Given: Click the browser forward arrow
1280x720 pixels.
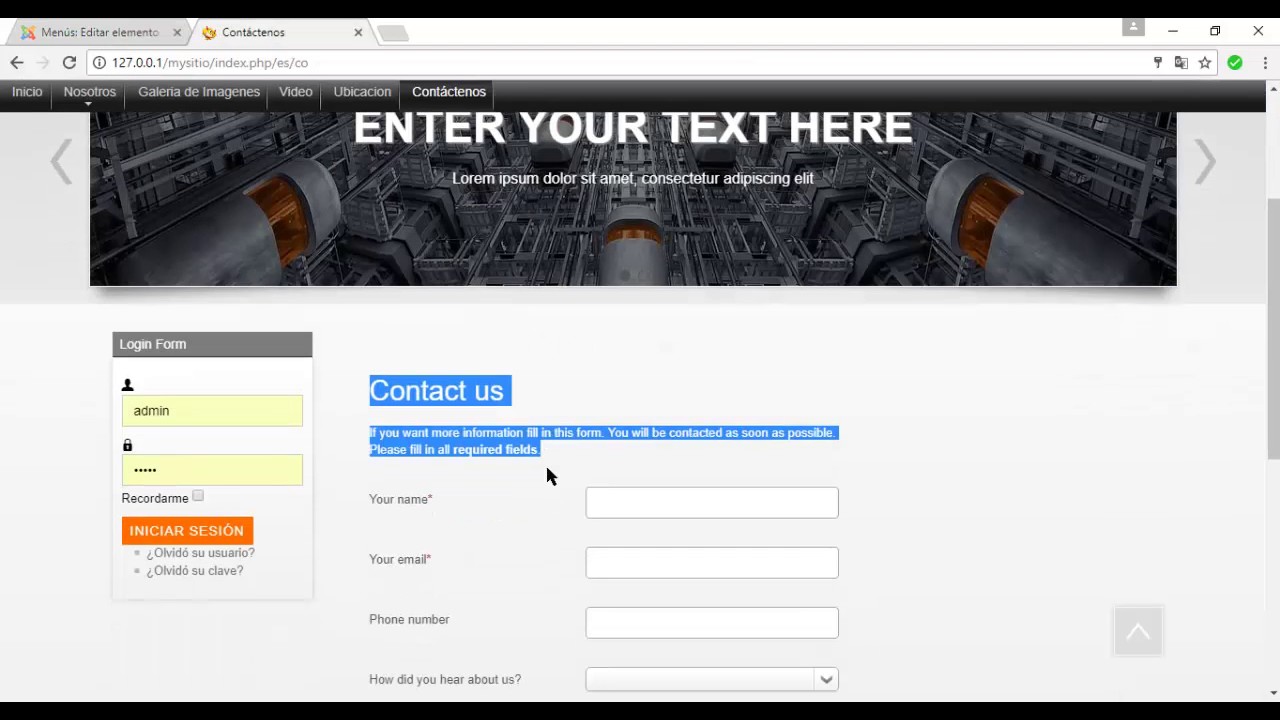Looking at the screenshot, I should (x=42, y=62).
